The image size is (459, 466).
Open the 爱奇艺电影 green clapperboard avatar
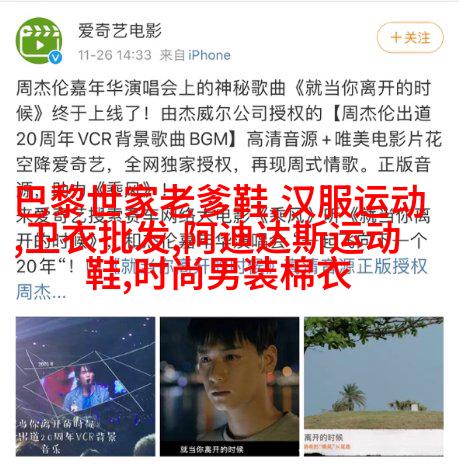39,41
